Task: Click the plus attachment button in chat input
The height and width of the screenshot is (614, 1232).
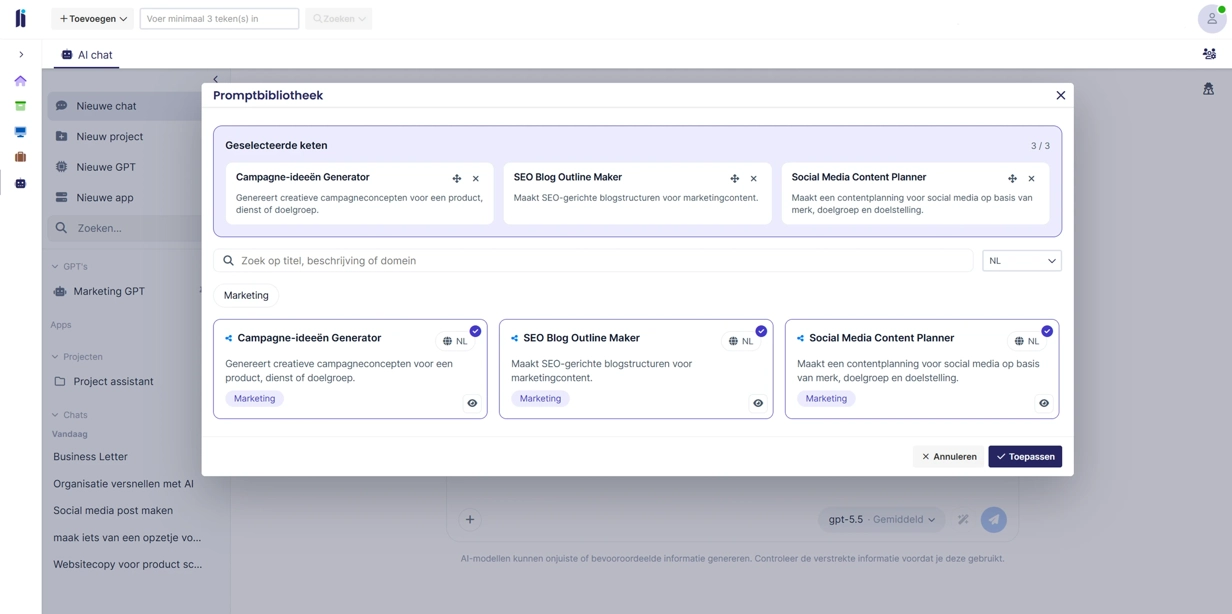Action: [x=470, y=520]
